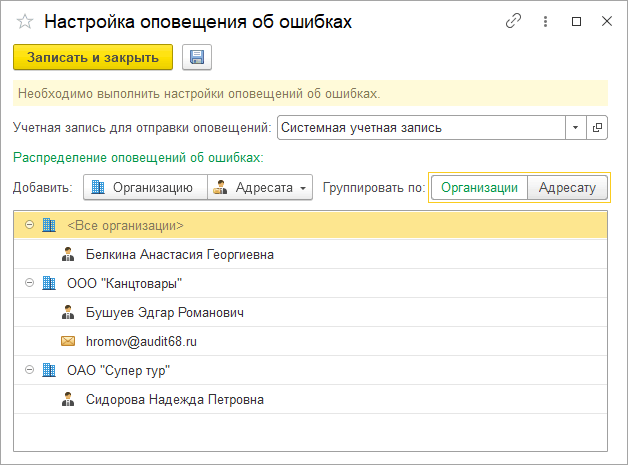Collapse the ООО "Канцтовары" node

[x=29, y=283]
